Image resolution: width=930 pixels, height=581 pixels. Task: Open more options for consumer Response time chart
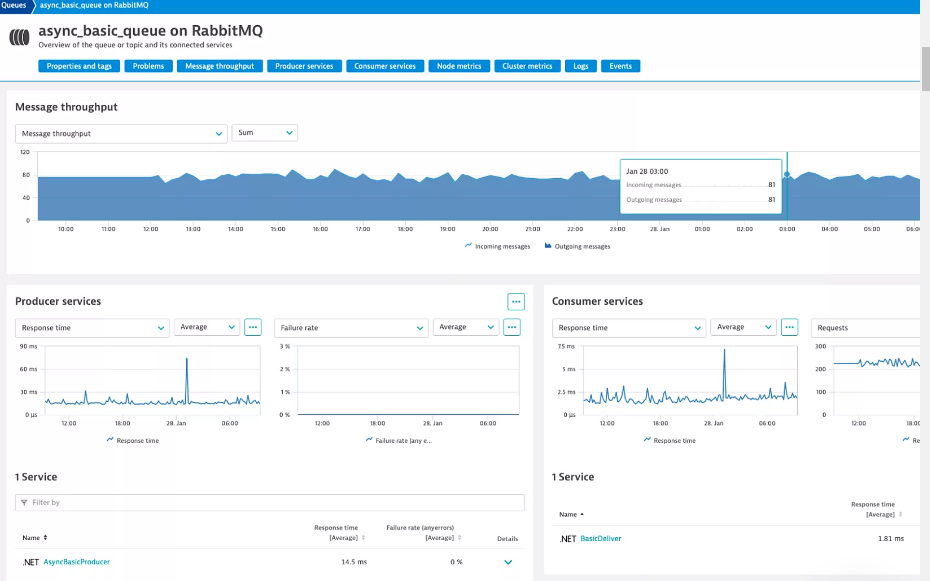point(789,327)
